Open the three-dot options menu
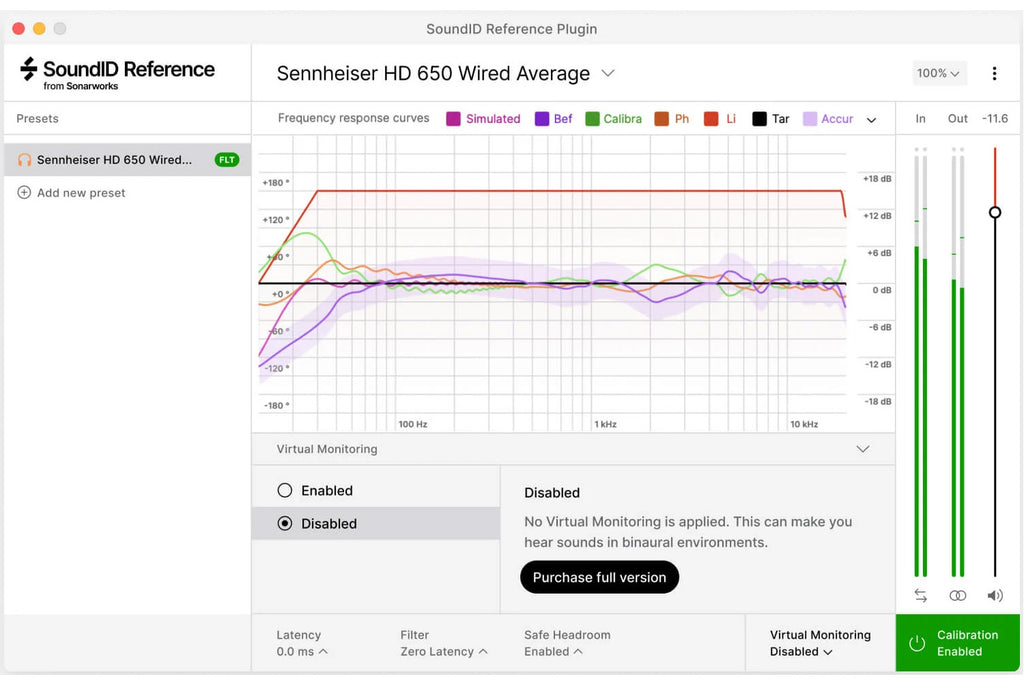 [x=994, y=73]
